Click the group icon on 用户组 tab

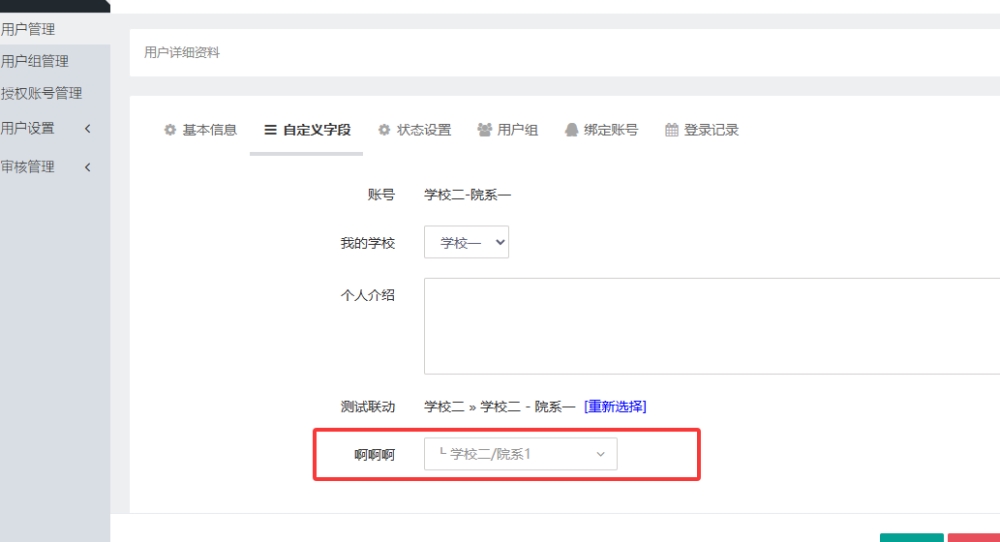point(485,130)
